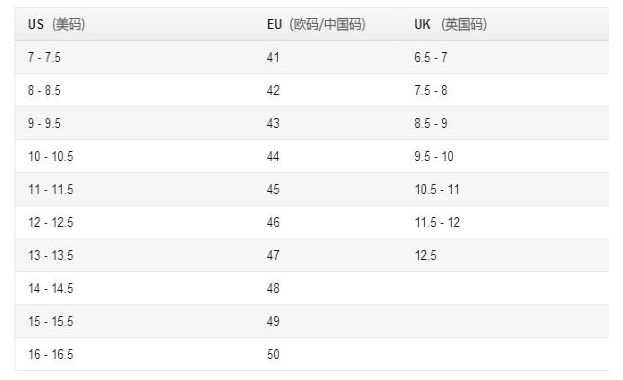Viewport: 623px width, 380px height.
Task: Select the EU size 41 cell
Action: [273, 57]
